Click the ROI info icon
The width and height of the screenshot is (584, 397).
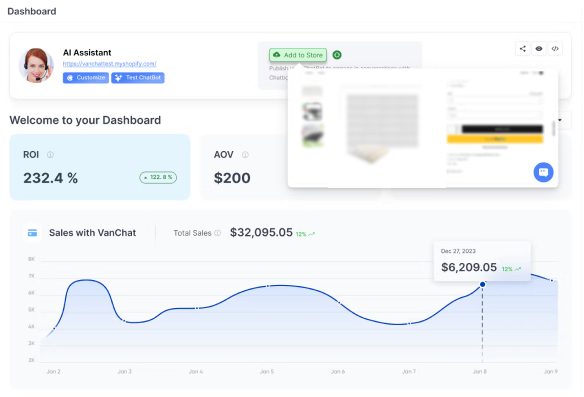pos(50,155)
